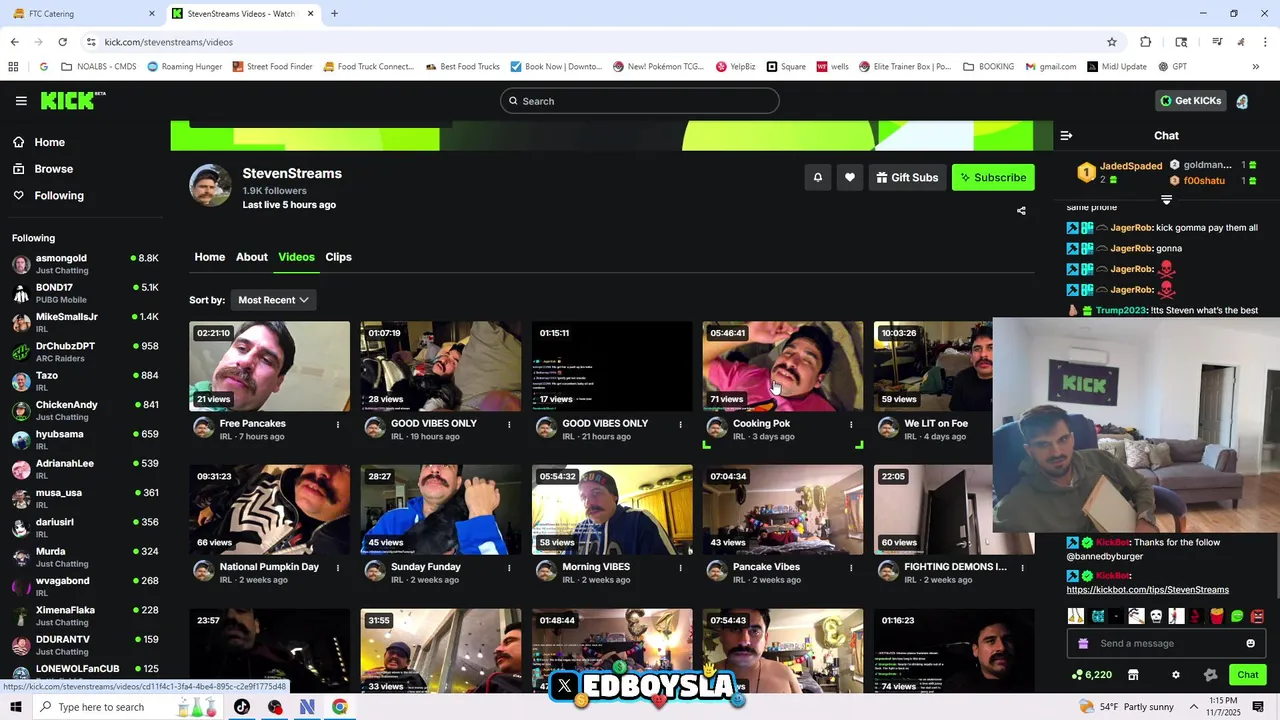
Task: Open the Square bookmark
Action: click(x=786, y=67)
